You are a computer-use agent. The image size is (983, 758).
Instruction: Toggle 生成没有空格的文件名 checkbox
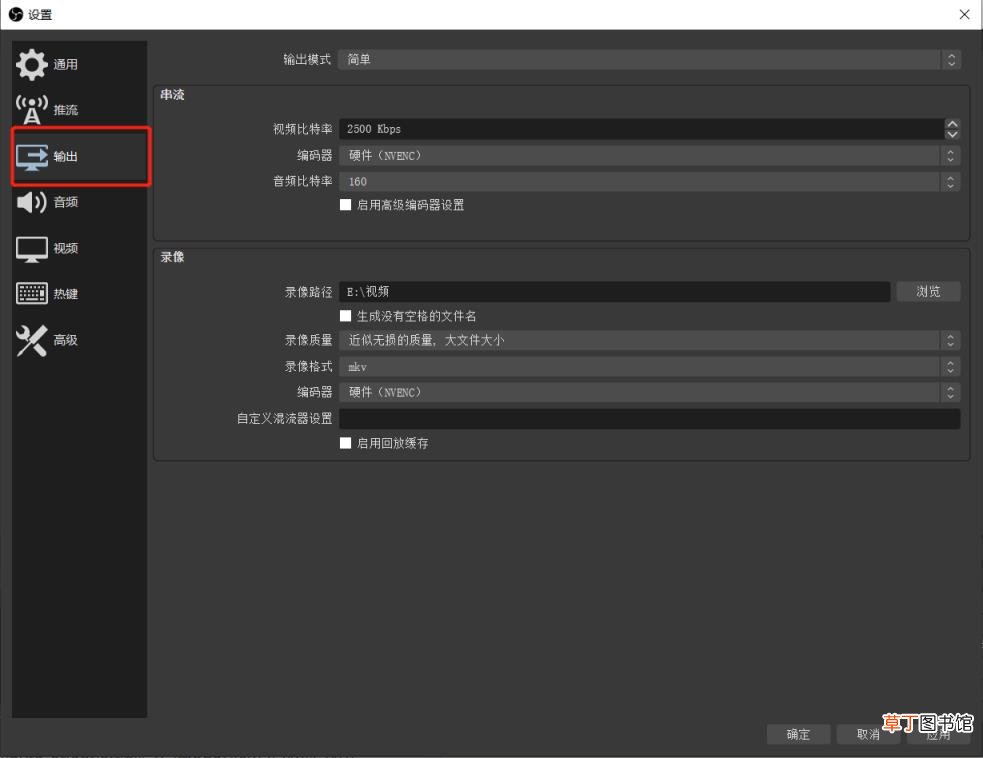pyautogui.click(x=345, y=316)
